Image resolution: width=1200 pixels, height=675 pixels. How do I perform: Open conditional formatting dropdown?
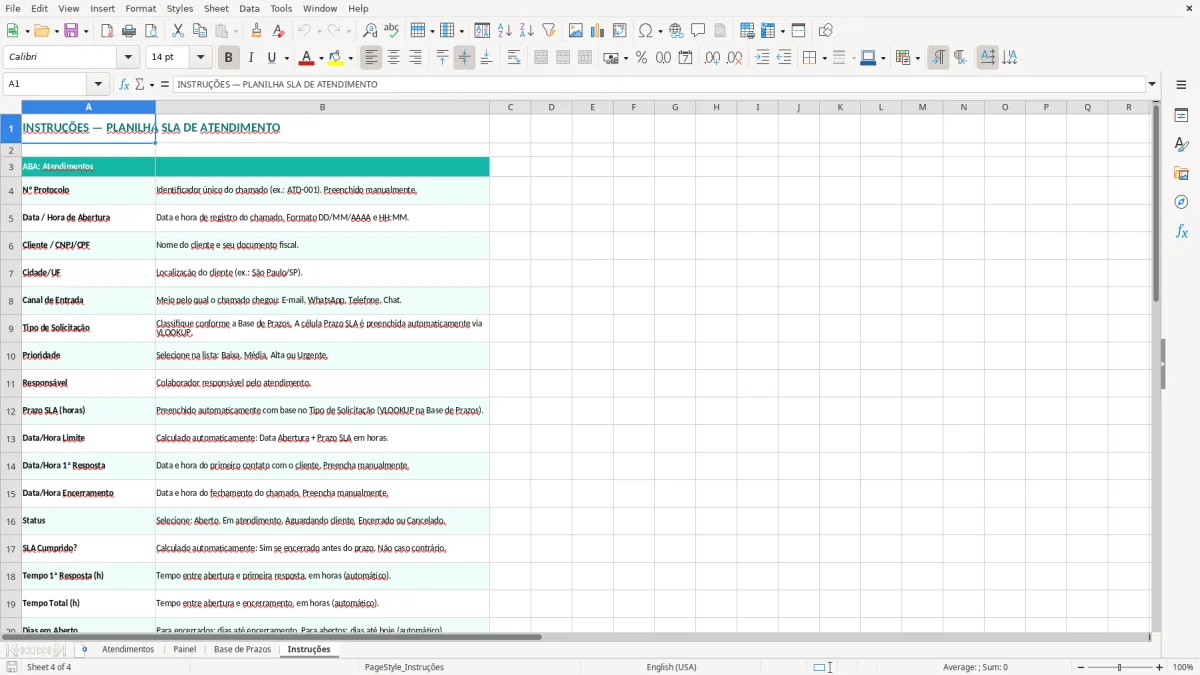point(917,58)
